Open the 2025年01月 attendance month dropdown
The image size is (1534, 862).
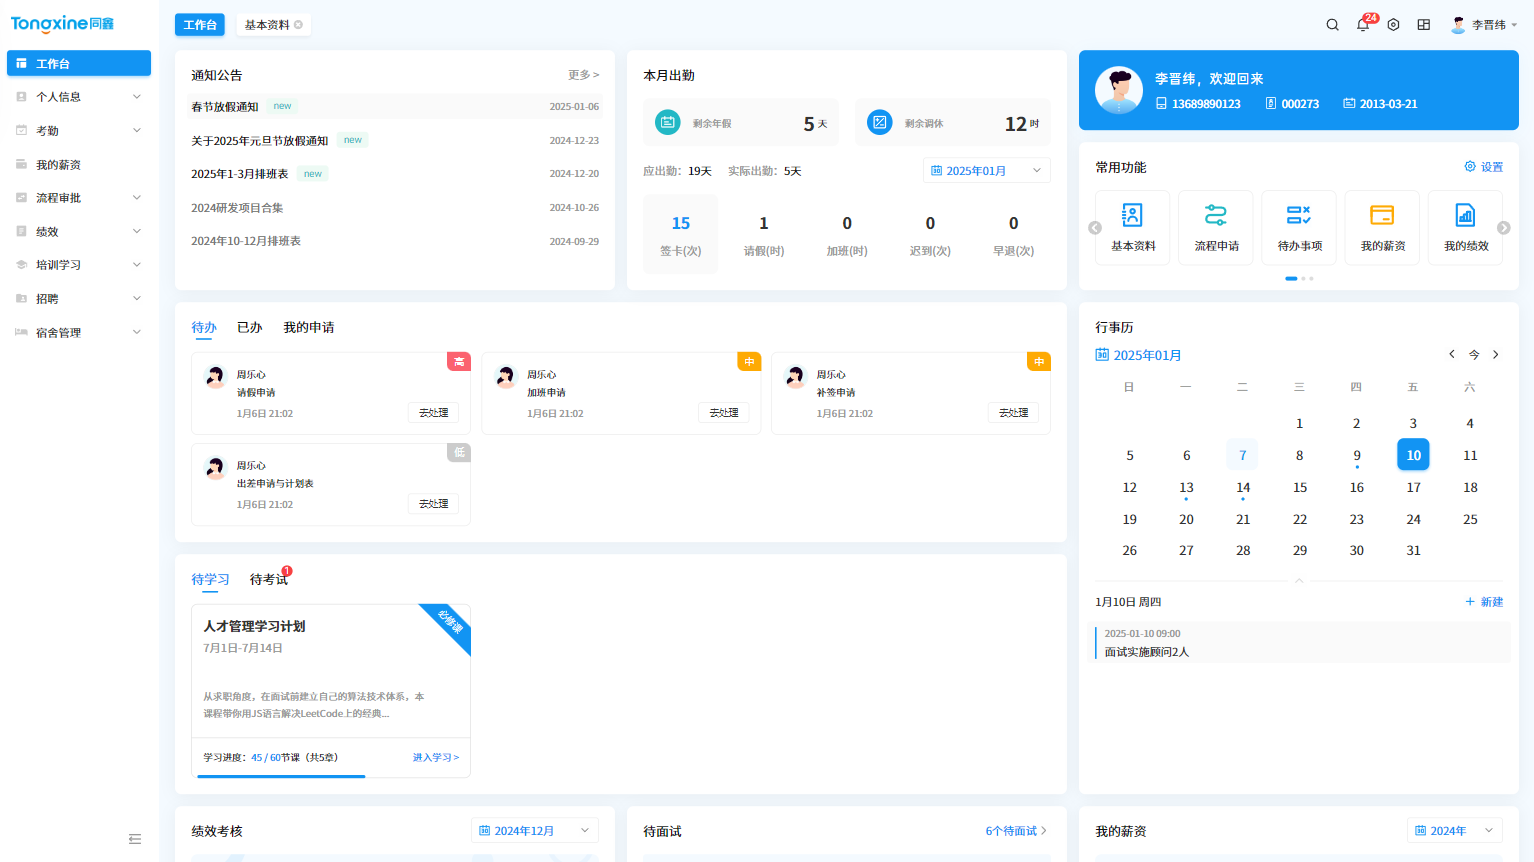[x=986, y=170]
